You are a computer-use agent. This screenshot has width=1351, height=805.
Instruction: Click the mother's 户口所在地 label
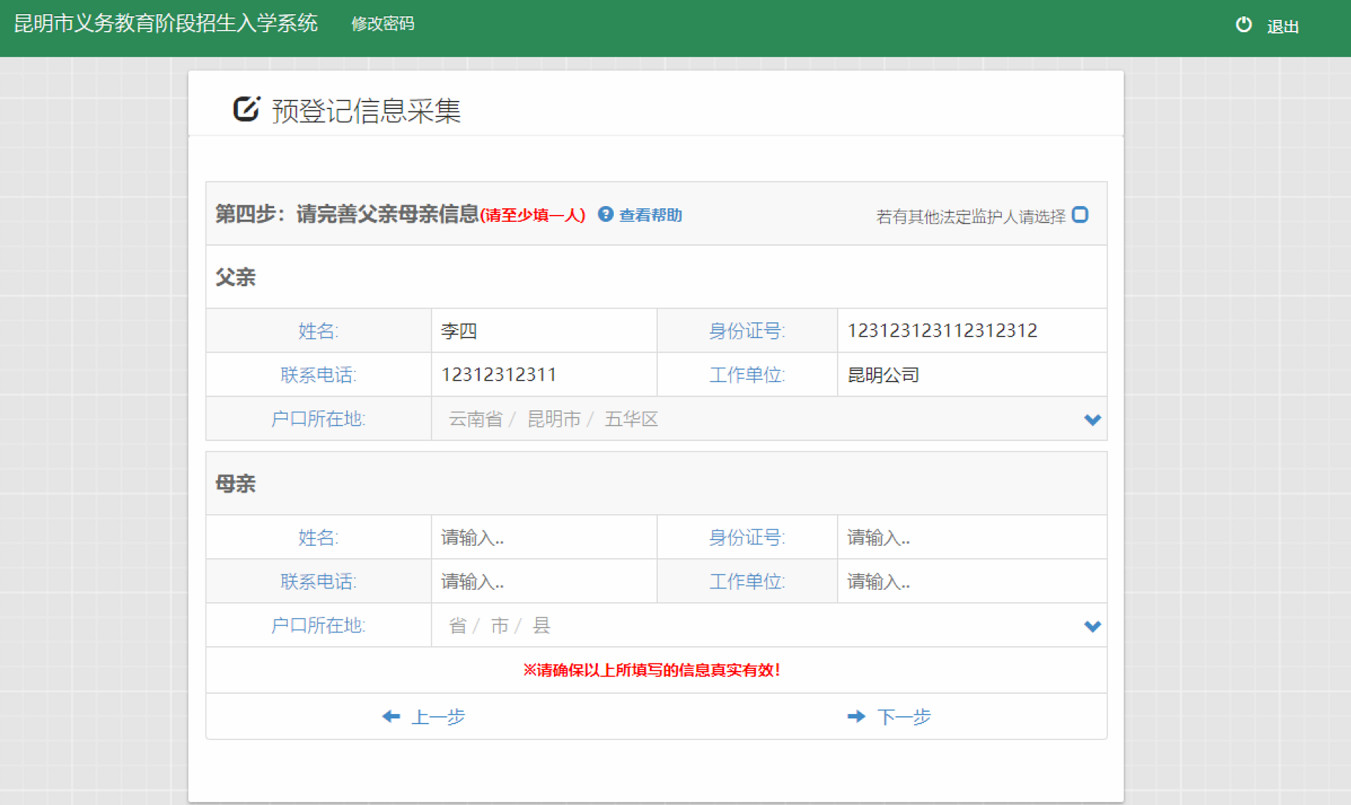(x=318, y=625)
